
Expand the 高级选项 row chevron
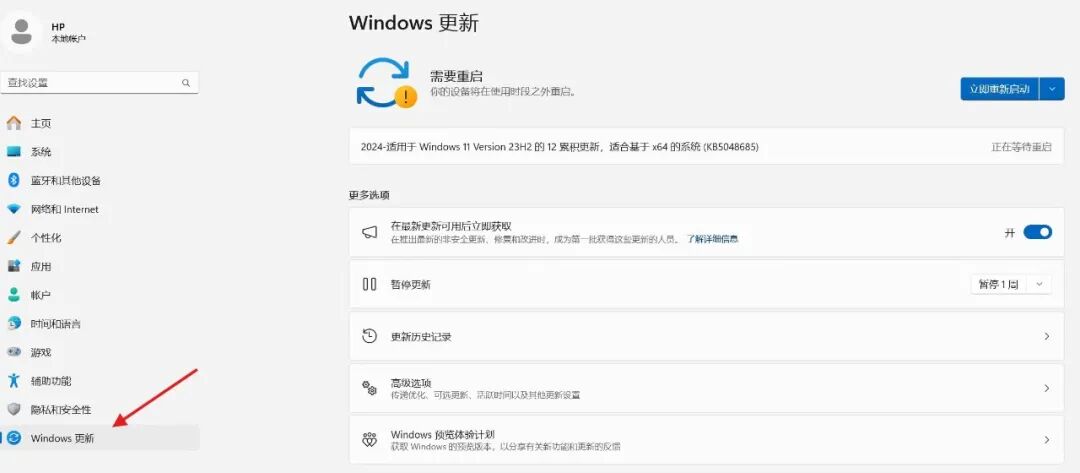pos(1046,388)
